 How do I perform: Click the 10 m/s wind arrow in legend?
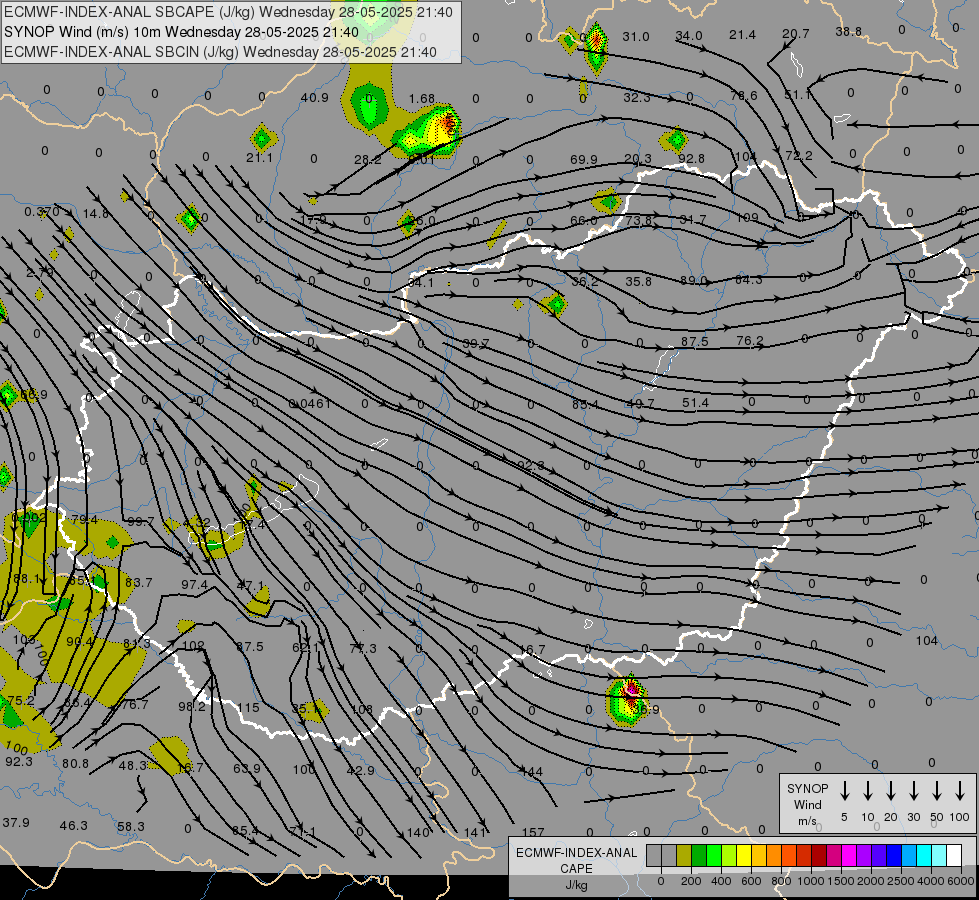(867, 790)
